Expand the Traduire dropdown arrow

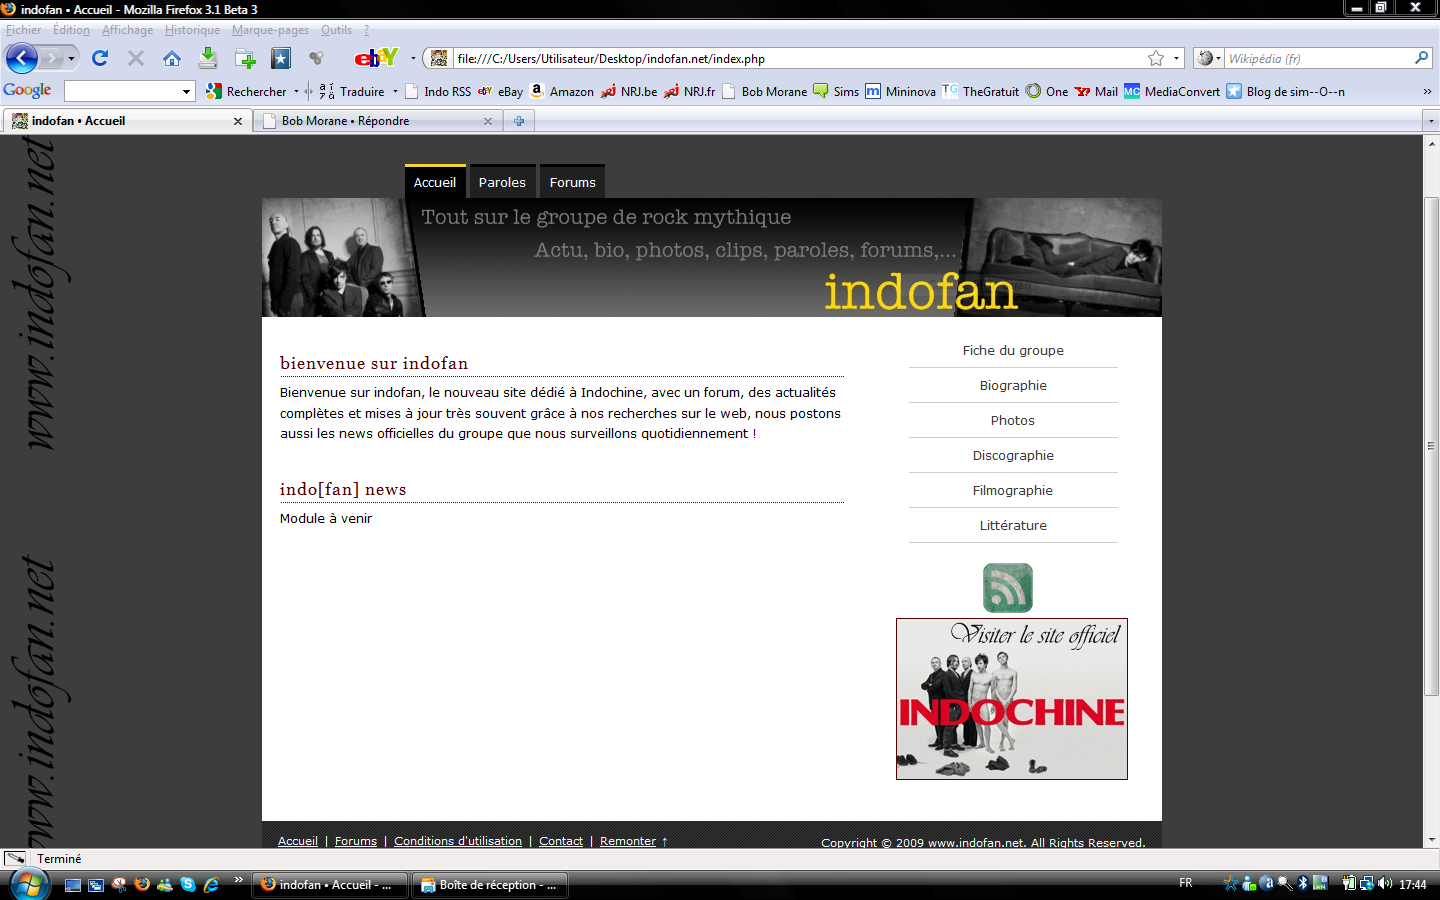(395, 91)
